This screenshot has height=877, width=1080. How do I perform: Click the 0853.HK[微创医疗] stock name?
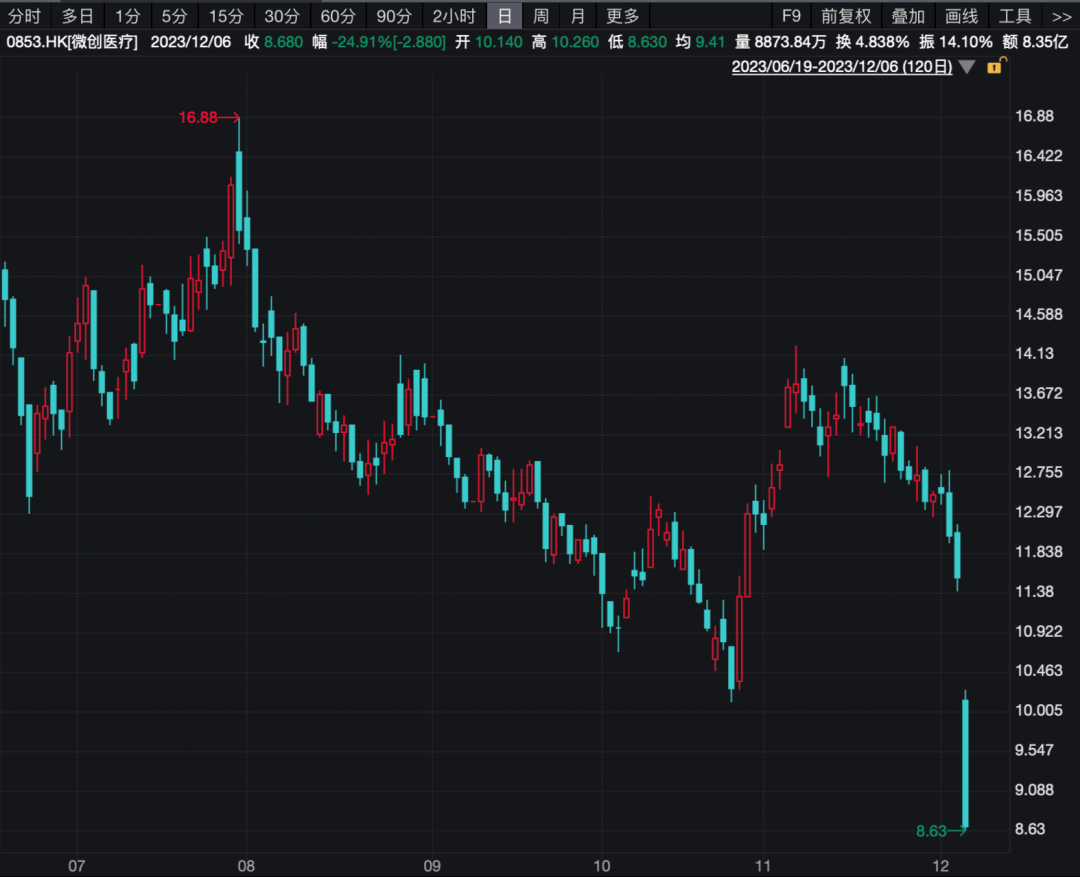(x=72, y=42)
